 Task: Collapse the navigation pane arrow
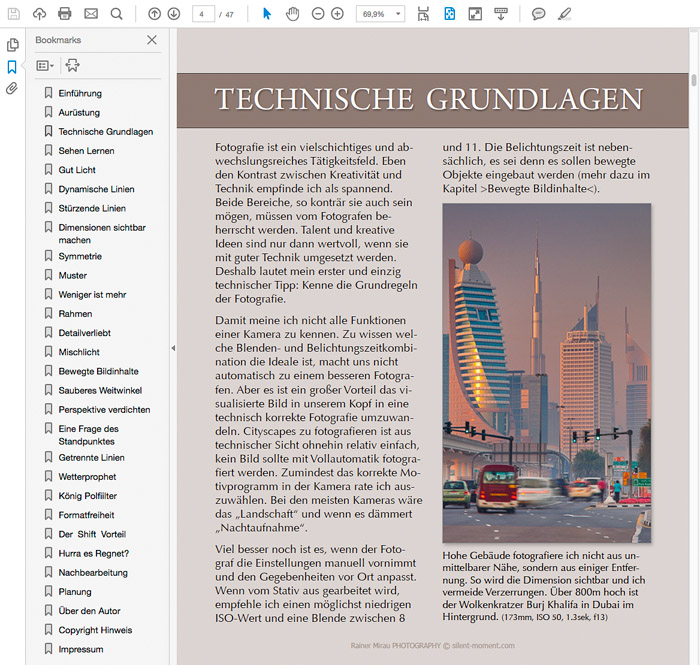173,348
